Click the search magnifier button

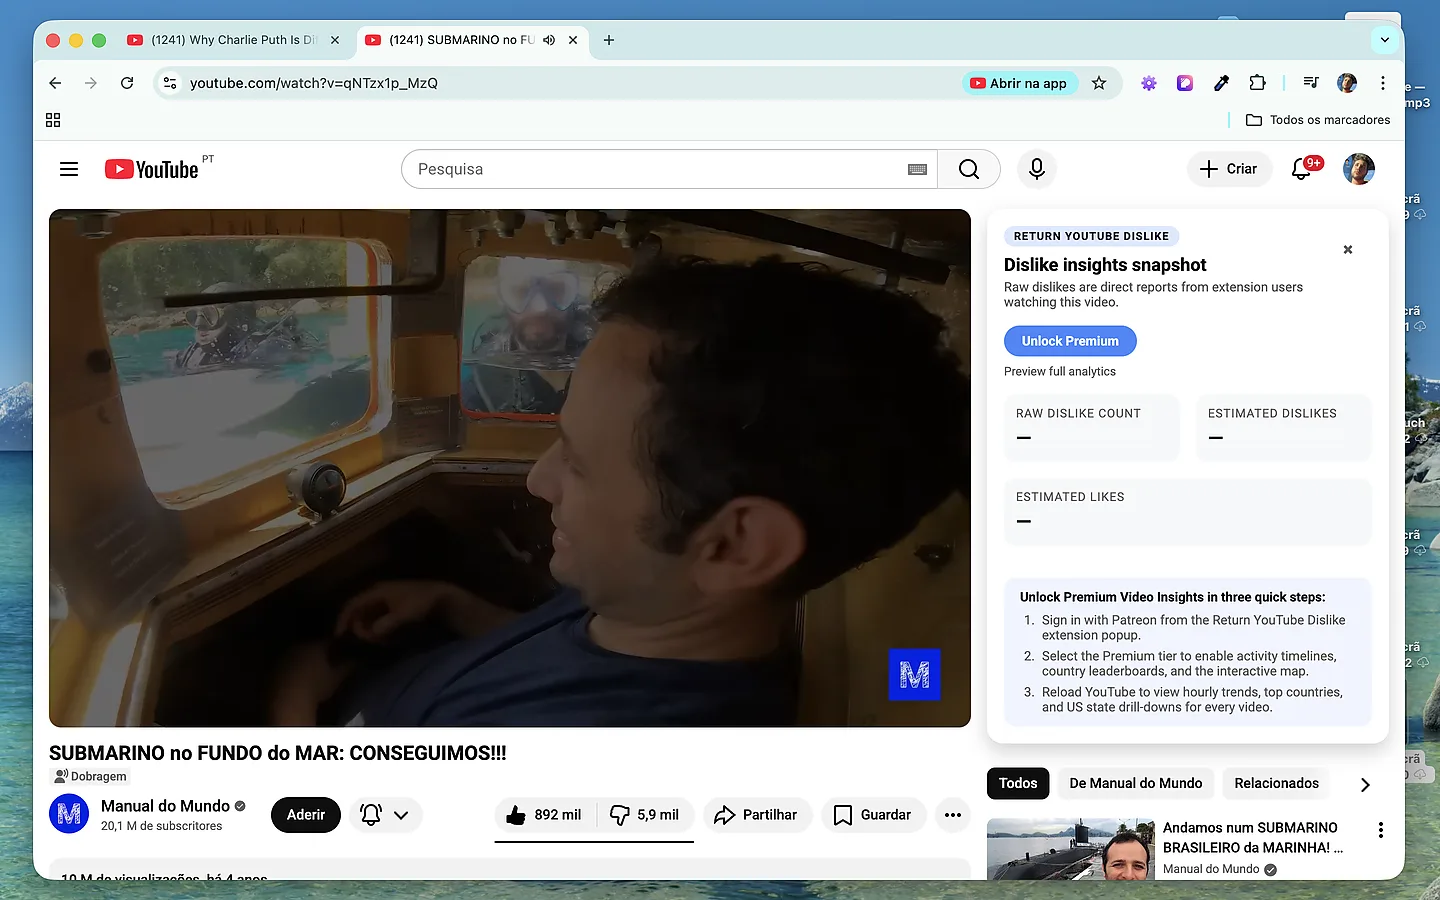click(x=969, y=169)
